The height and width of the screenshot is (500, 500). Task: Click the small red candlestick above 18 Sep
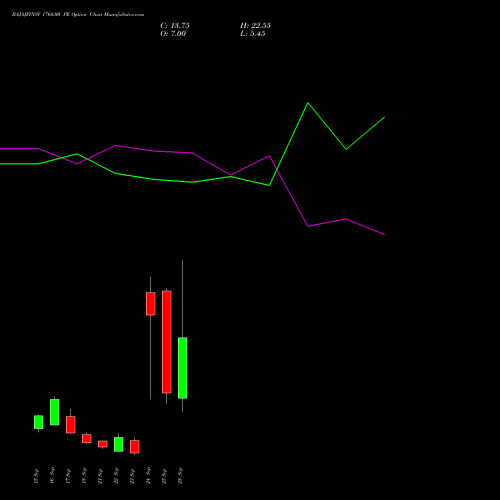[87, 438]
